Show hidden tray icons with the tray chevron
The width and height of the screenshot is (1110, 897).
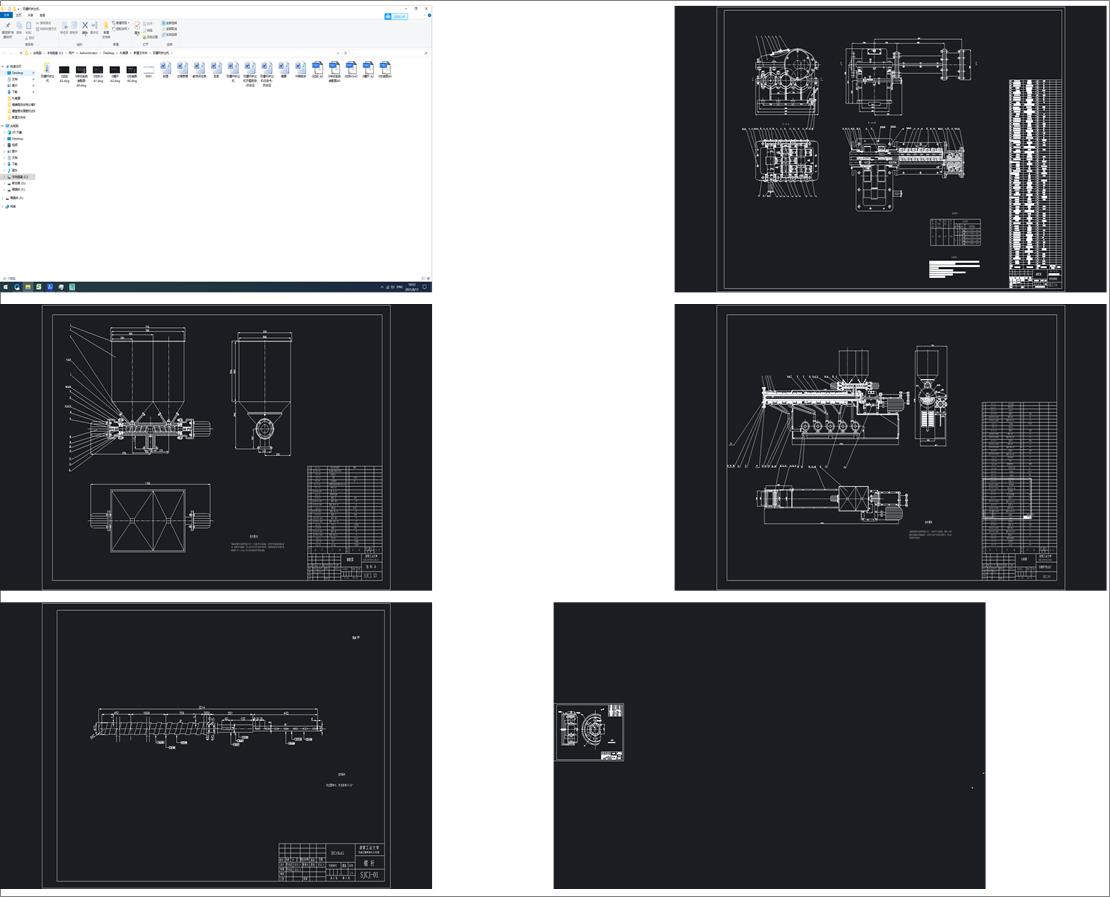click(x=382, y=287)
